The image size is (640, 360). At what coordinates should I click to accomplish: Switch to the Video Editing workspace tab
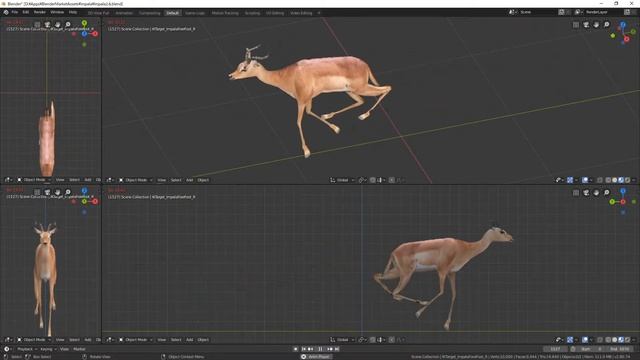[301, 13]
